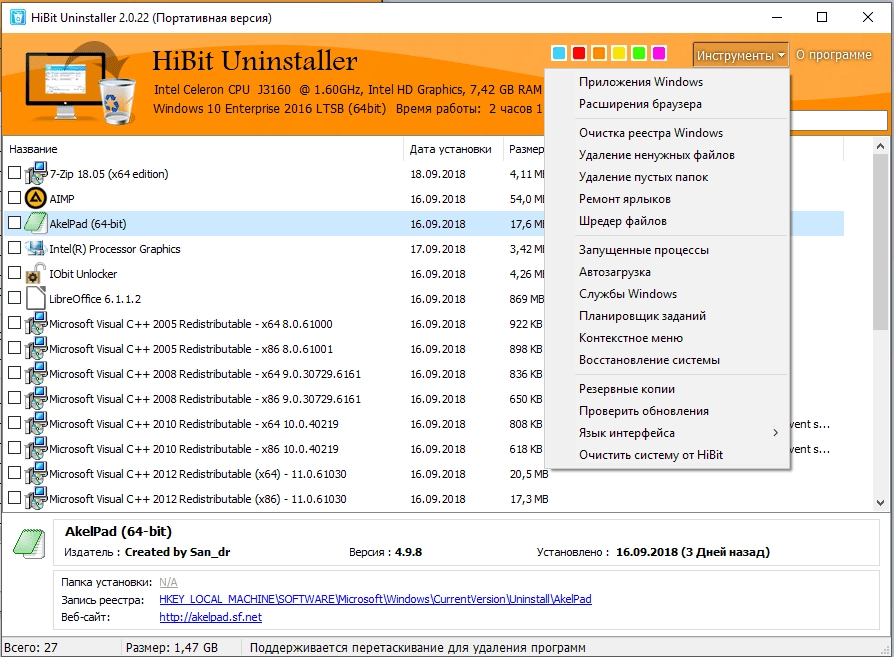894x657 pixels.
Task: Select the LibreOffice 6.1.1.2 checkbox
Action: point(15,298)
